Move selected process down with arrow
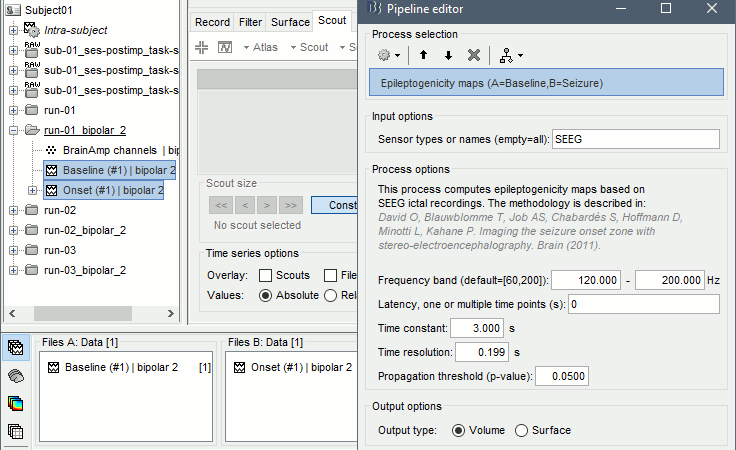The image size is (736, 450). click(448, 54)
